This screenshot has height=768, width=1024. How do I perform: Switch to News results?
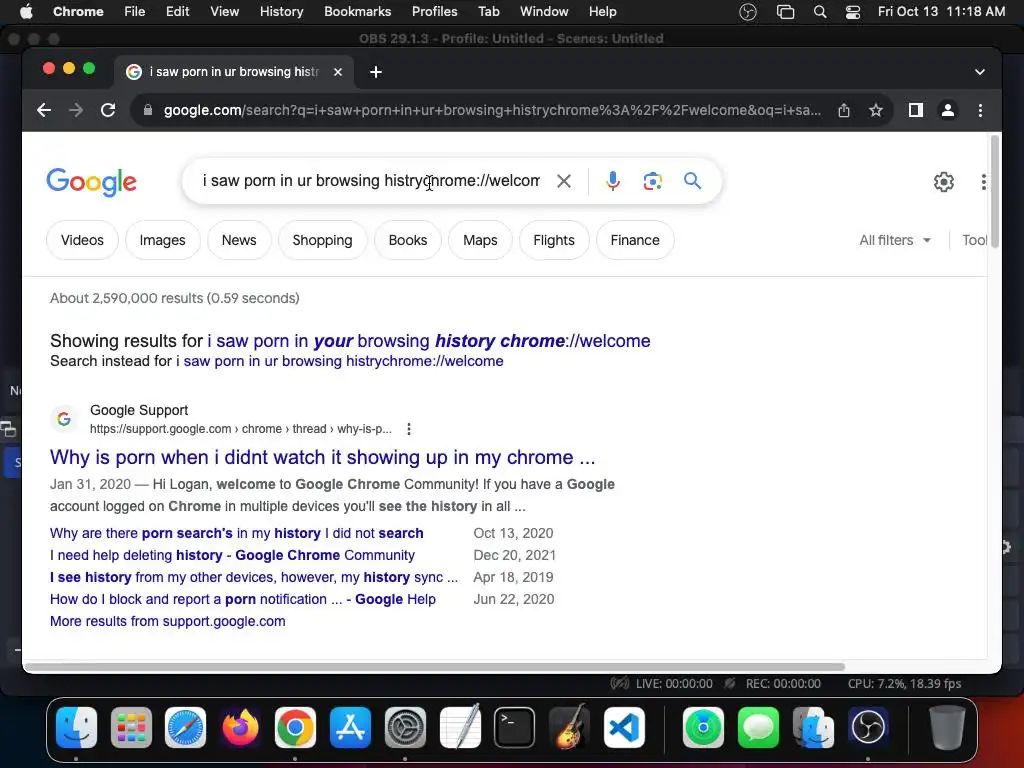[239, 240]
